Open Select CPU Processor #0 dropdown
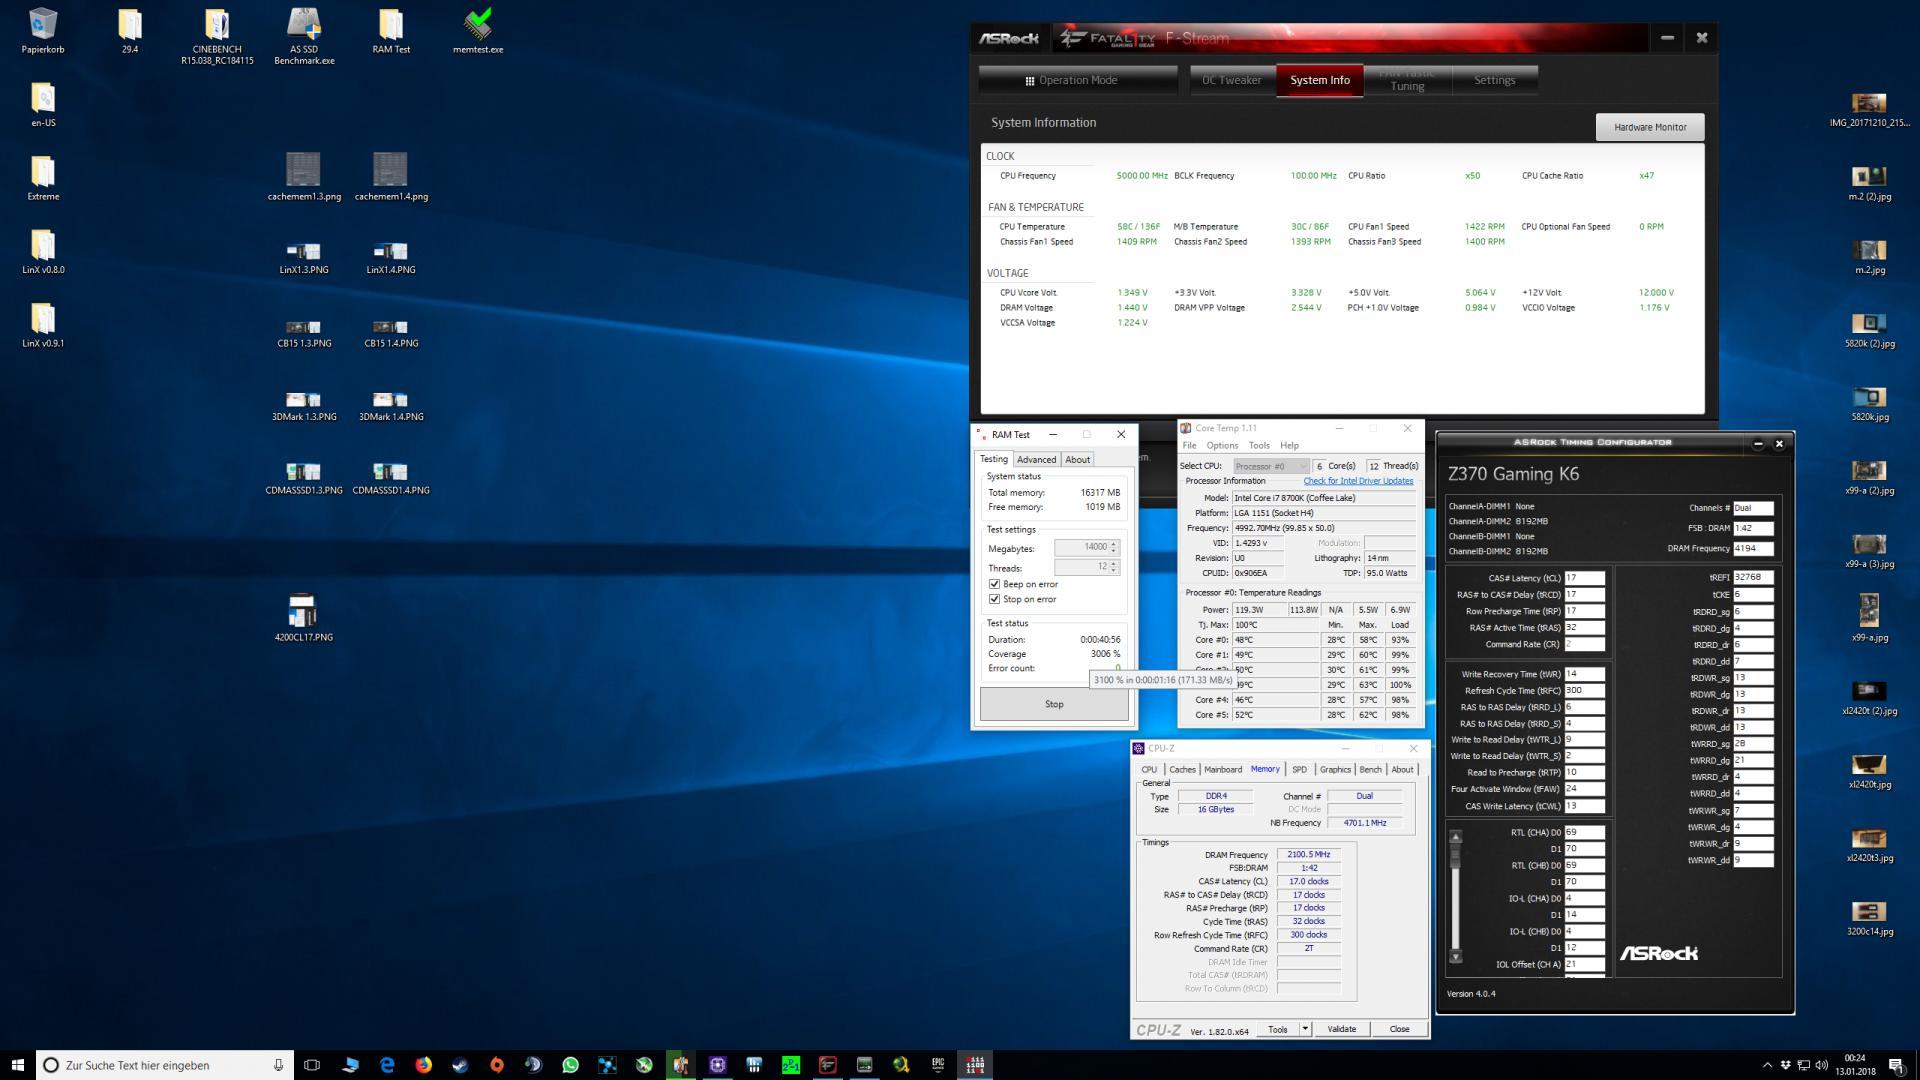The height and width of the screenshot is (1080, 1920). [1270, 466]
